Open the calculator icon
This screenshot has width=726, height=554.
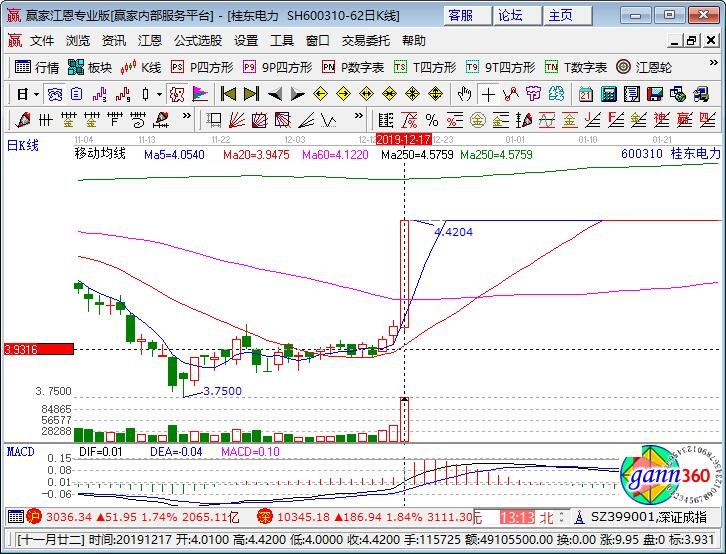tap(609, 94)
